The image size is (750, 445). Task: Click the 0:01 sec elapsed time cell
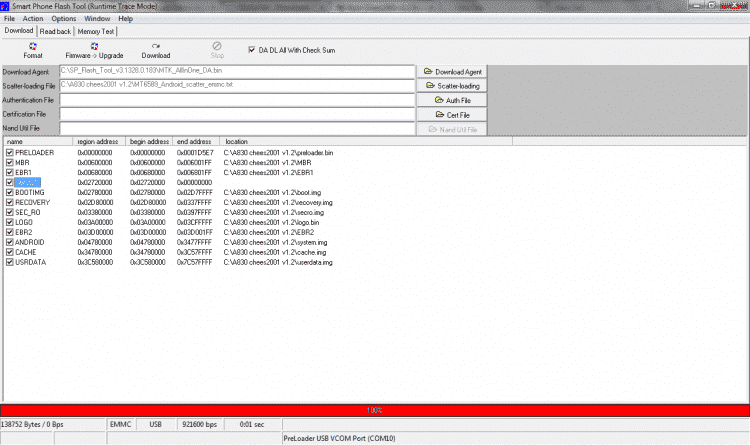[252, 424]
